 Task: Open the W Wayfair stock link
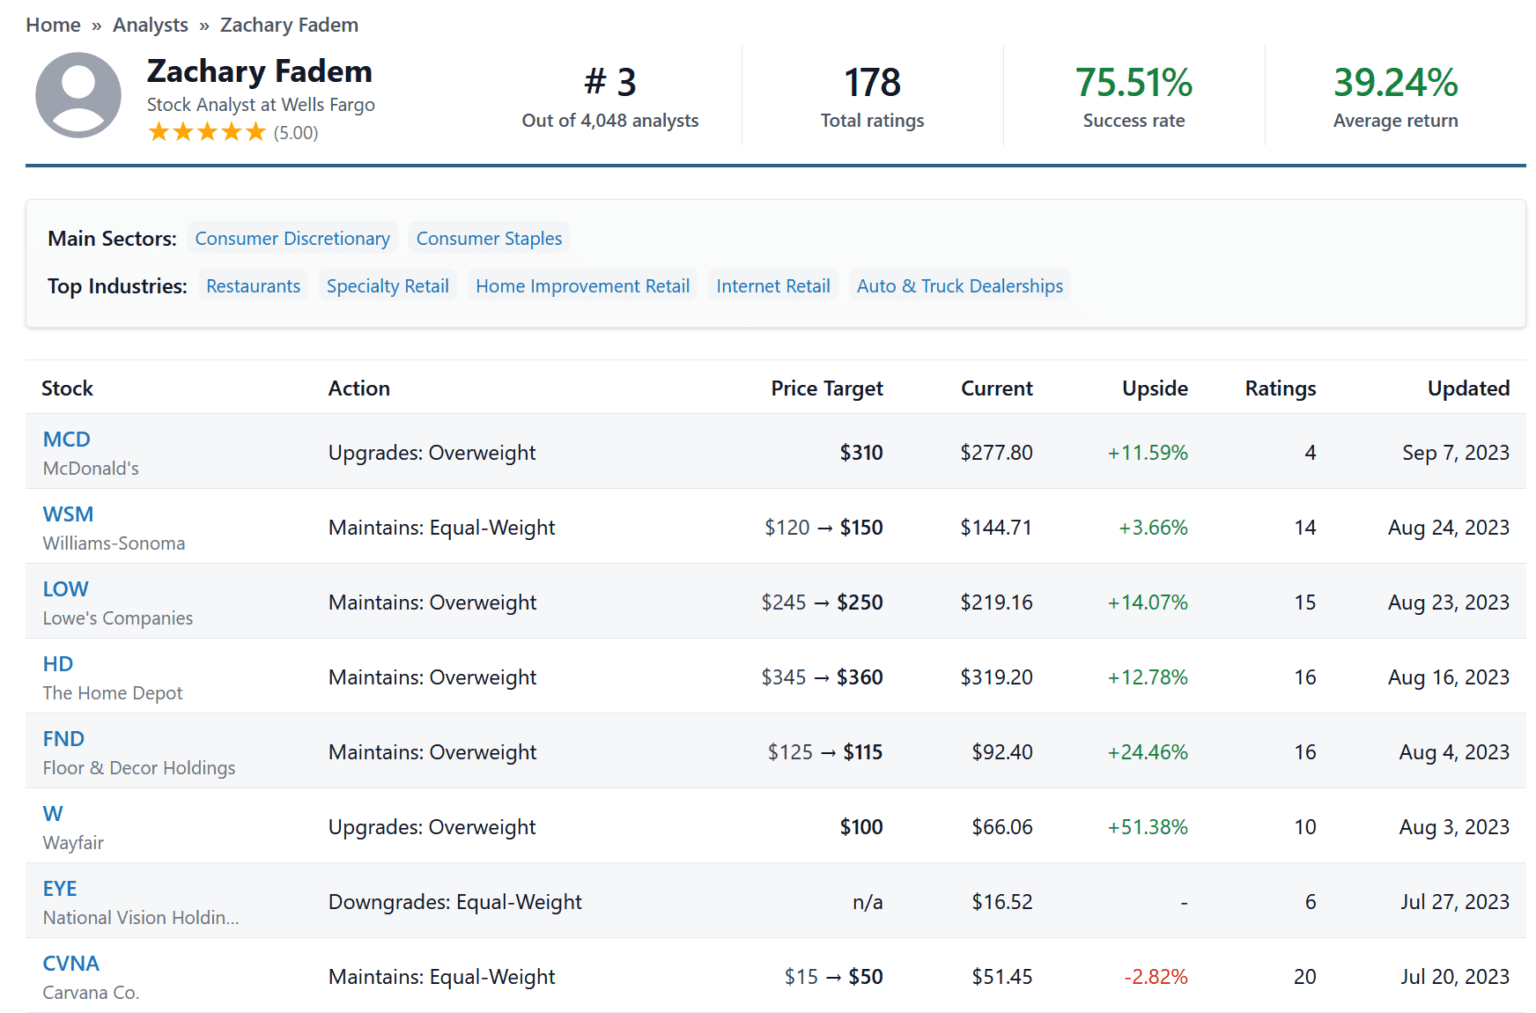(x=52, y=814)
